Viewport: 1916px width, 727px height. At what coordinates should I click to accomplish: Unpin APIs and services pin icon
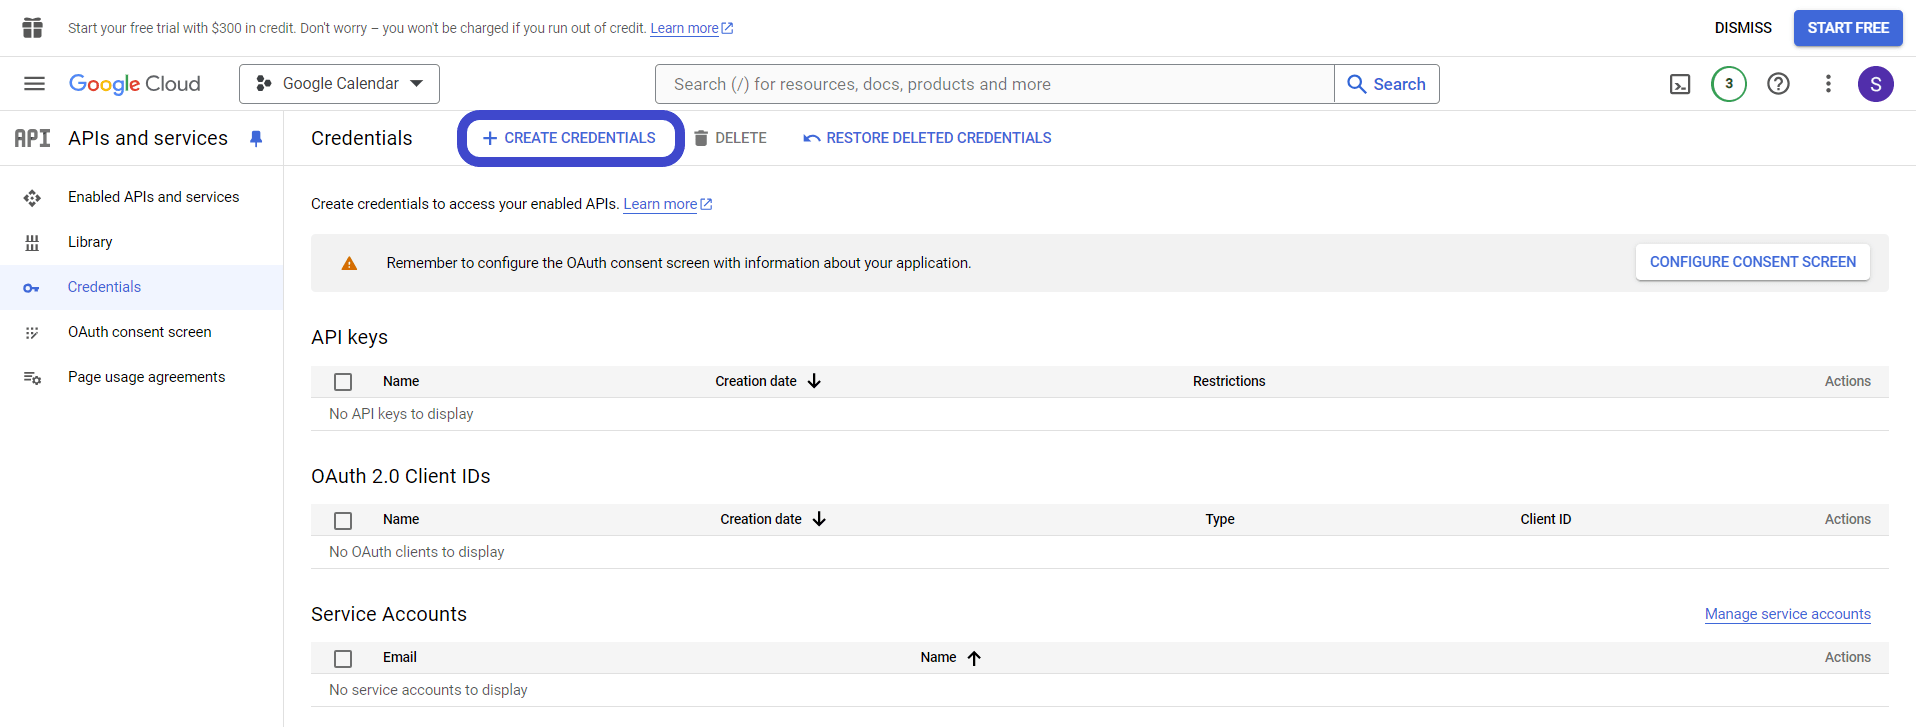pos(256,139)
